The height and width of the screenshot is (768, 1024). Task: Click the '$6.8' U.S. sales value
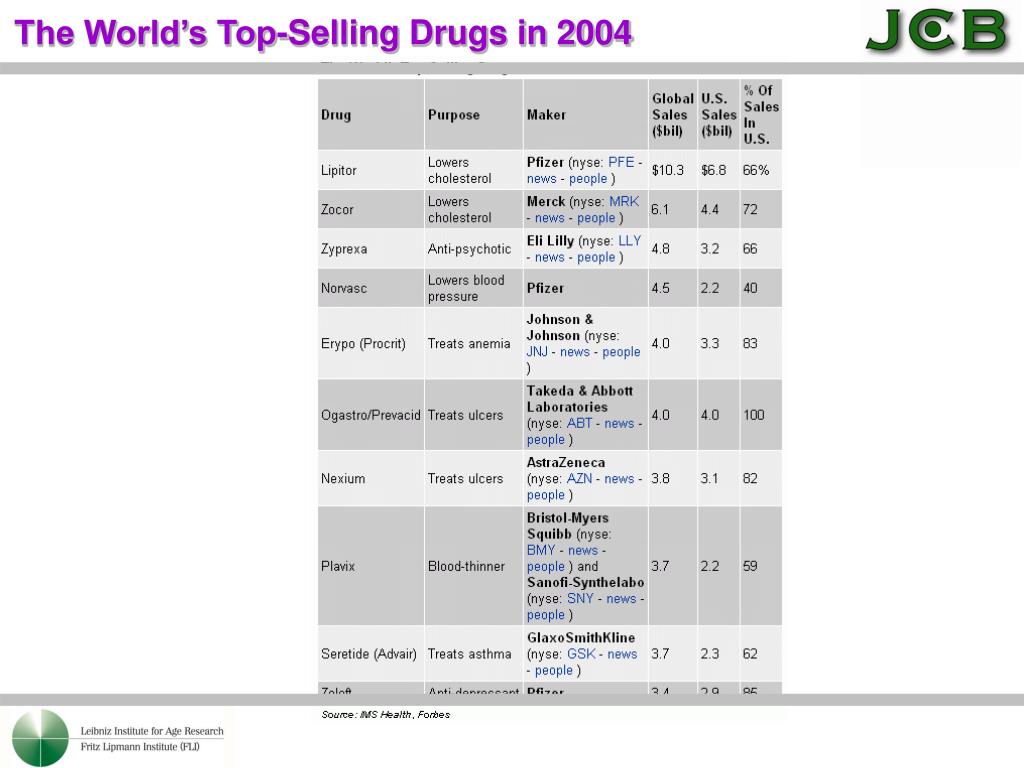(x=713, y=170)
